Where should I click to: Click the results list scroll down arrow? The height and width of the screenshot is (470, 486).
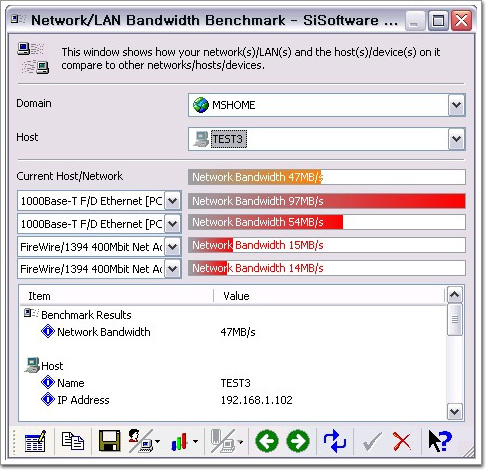(x=455, y=412)
